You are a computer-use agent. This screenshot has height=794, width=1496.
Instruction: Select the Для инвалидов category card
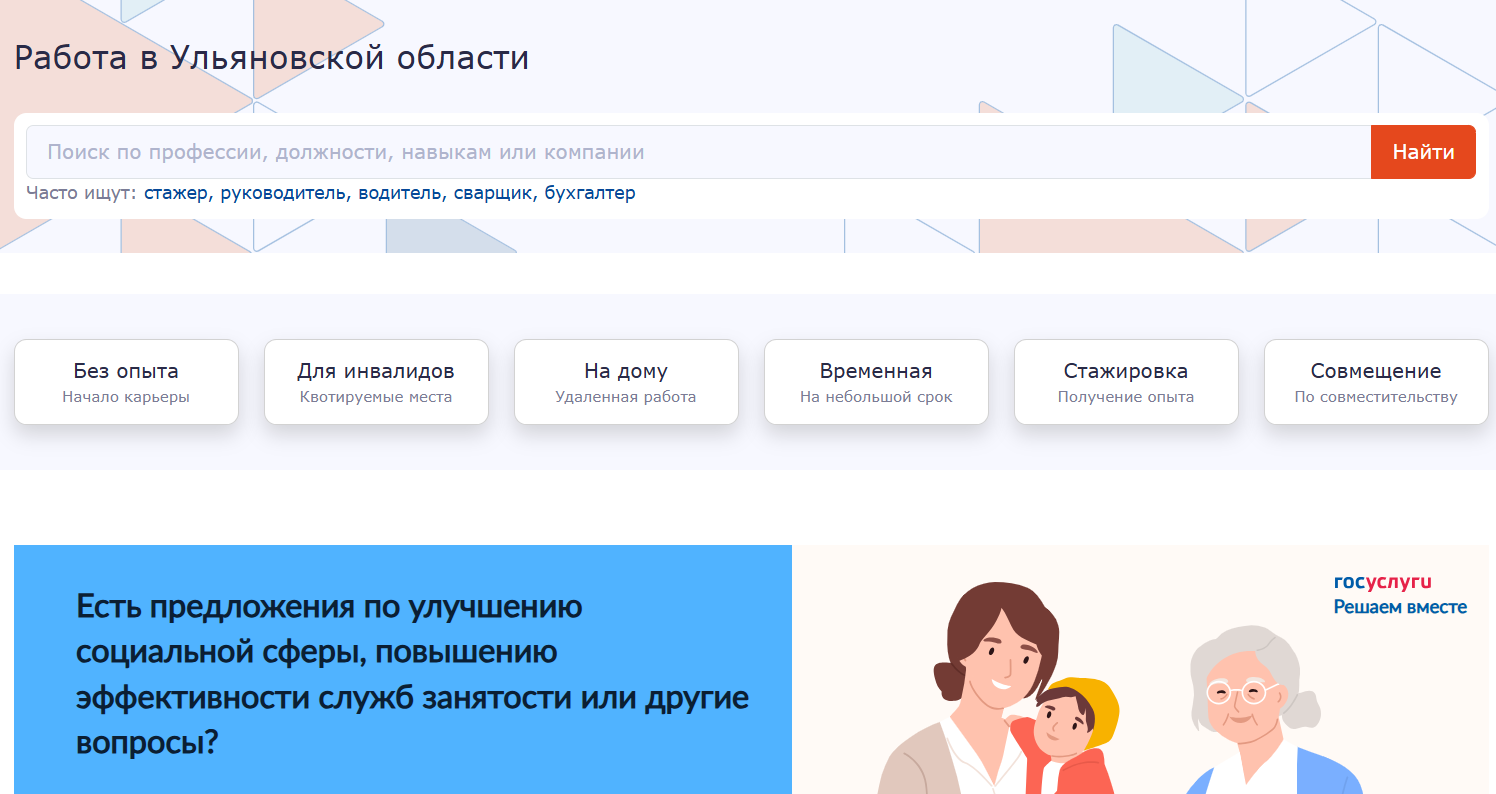(376, 382)
